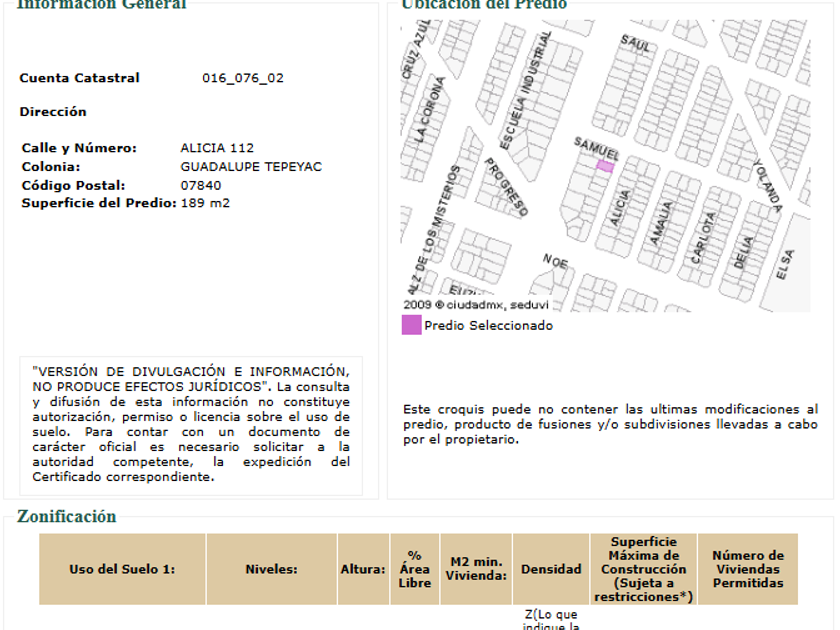The width and height of the screenshot is (840, 630).
Task: Click the SAMUEL street label on map
Action: [596, 148]
